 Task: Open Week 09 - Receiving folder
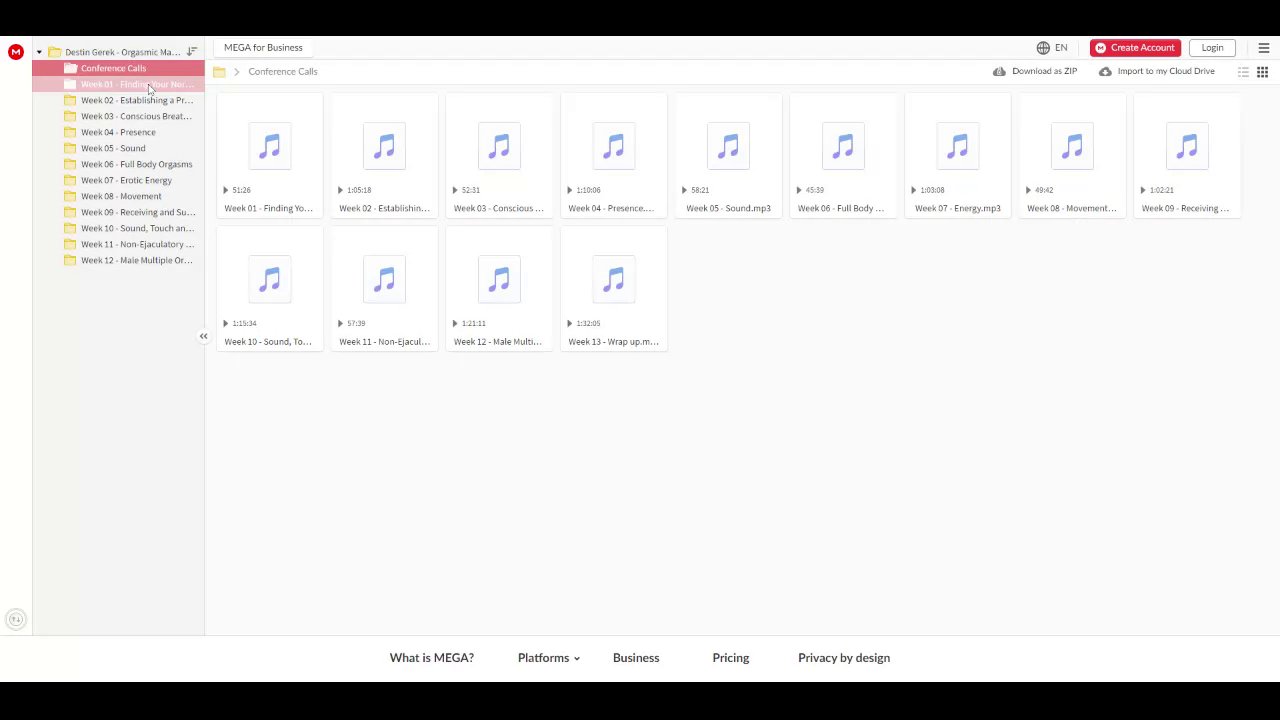[118, 212]
